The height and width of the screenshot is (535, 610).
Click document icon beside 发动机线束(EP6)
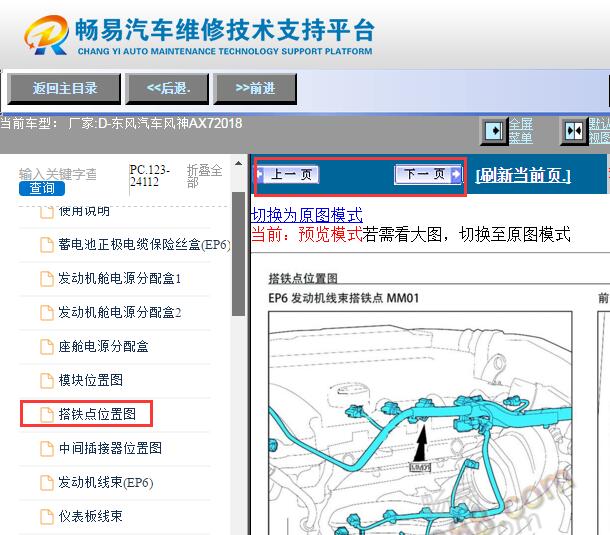47,483
